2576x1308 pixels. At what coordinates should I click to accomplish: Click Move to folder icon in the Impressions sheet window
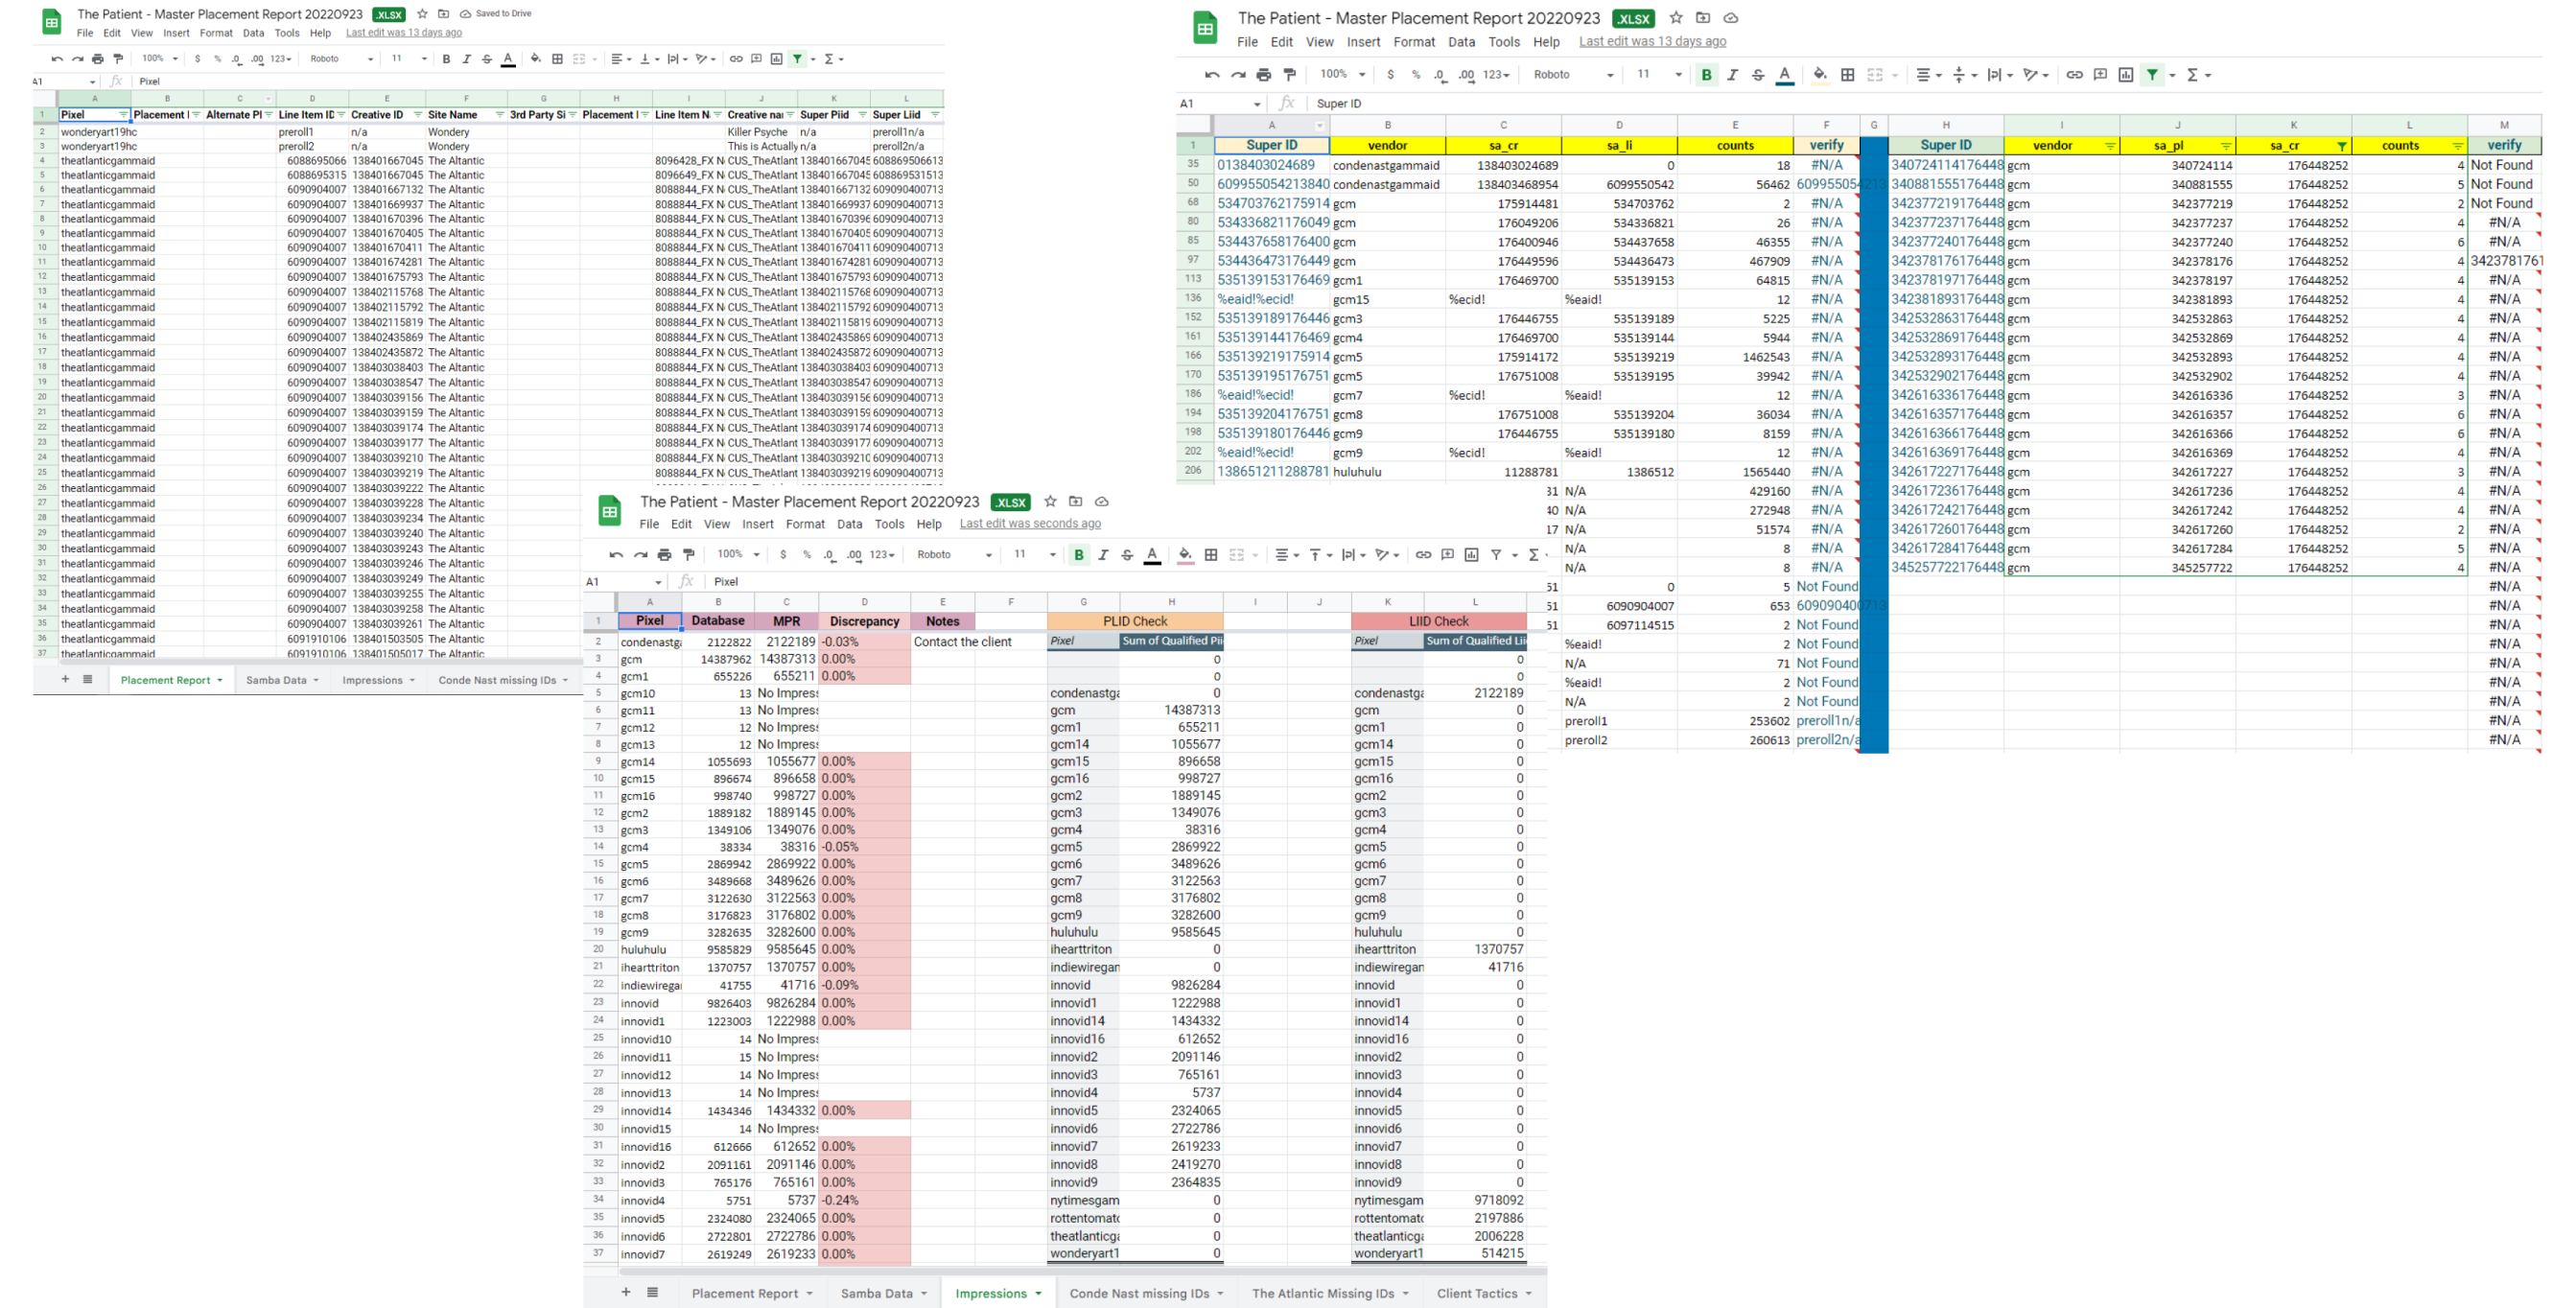tap(1075, 502)
